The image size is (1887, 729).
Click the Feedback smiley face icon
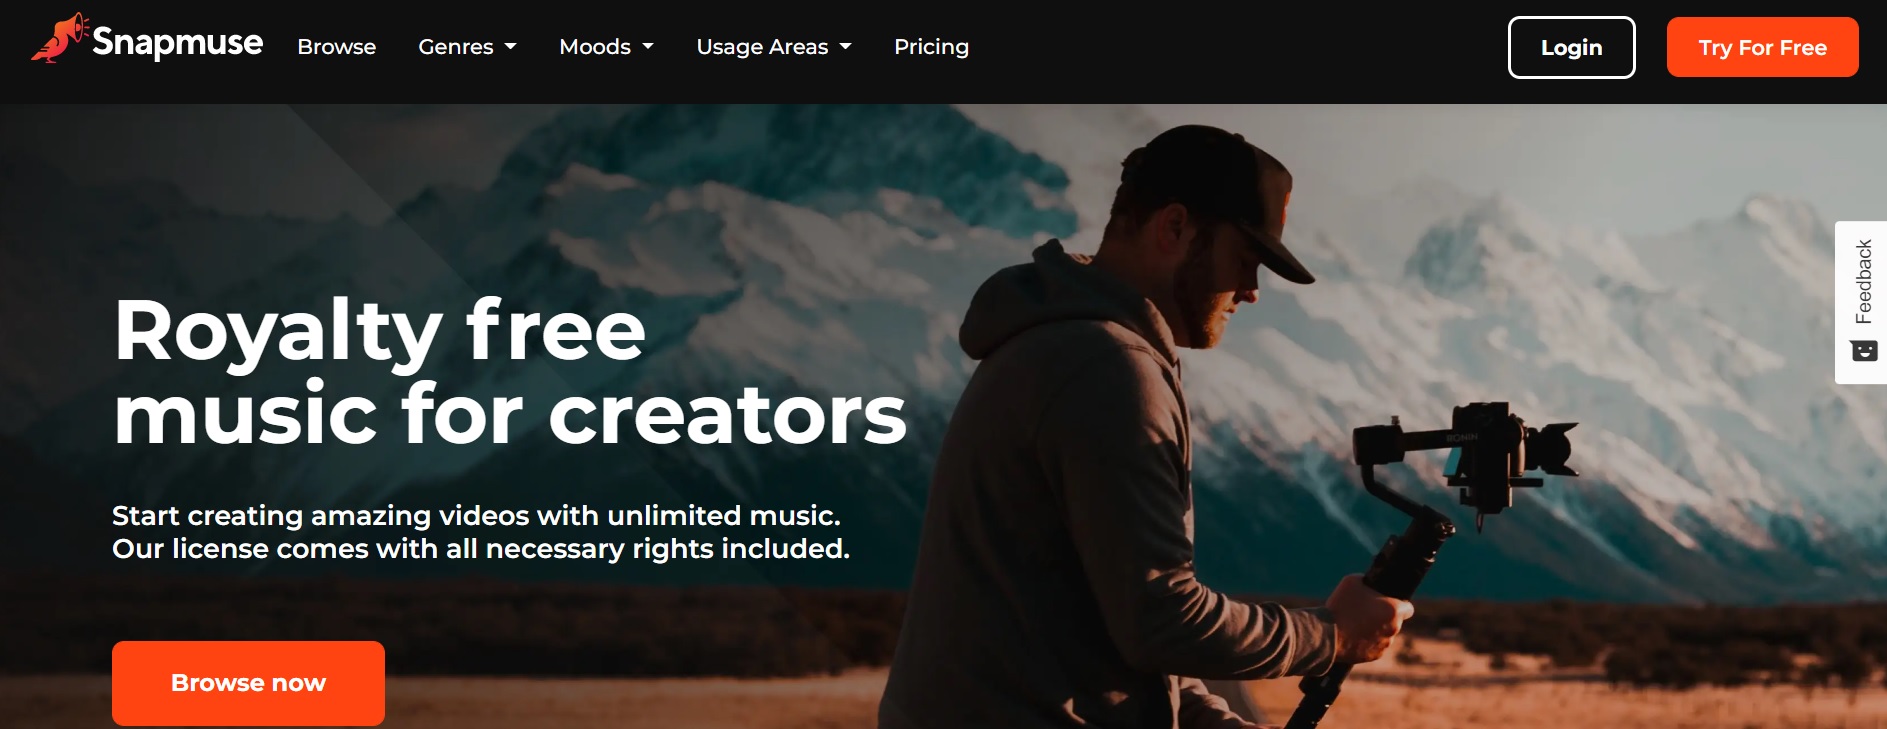point(1864,351)
